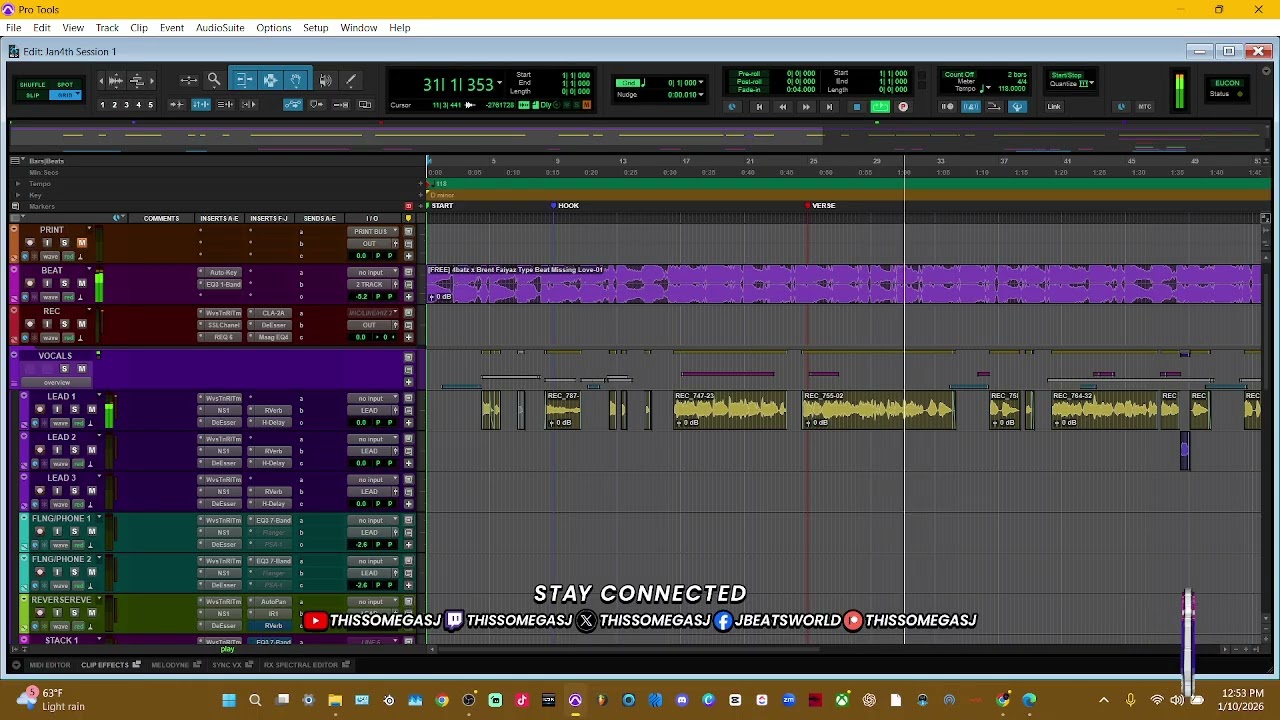
Task: Click the Tempo conductor icon
Action: coord(1017,107)
